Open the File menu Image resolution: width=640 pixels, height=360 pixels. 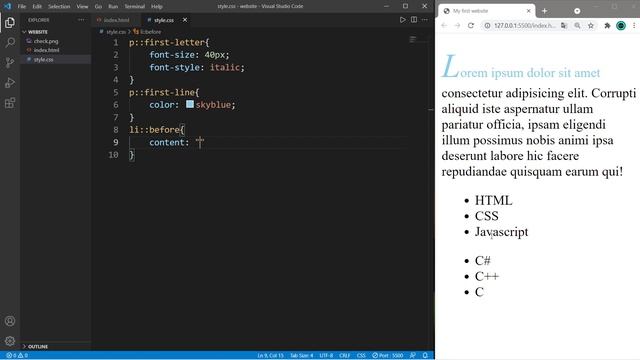pos(22,6)
